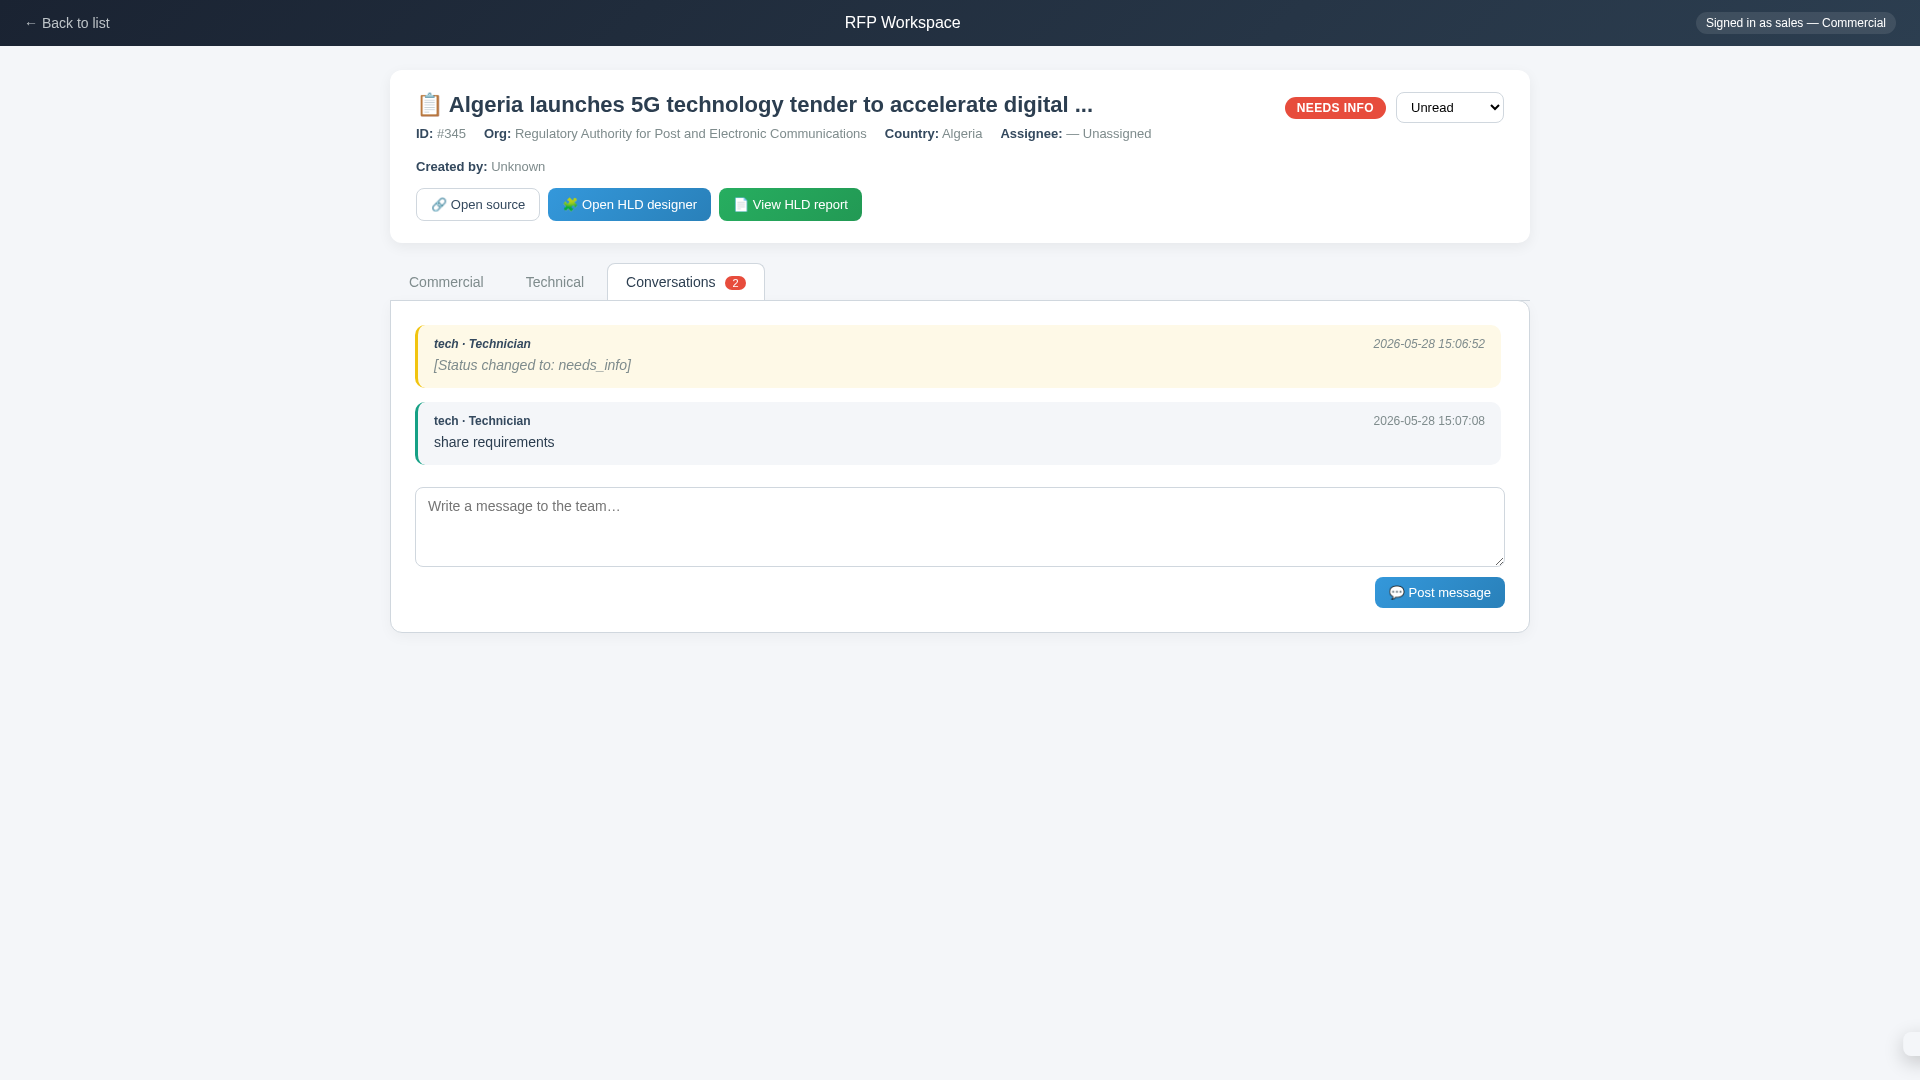Click the Open source button

point(477,205)
